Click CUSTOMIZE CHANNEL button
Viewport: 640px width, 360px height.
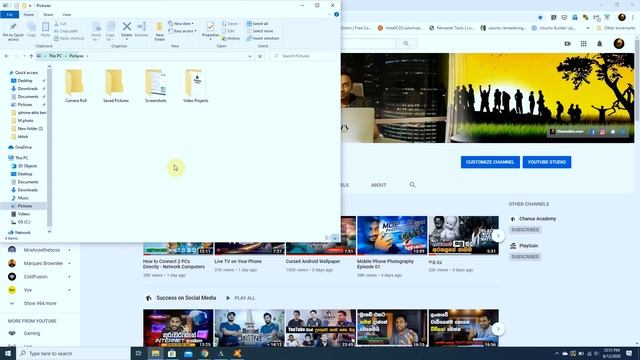click(x=490, y=162)
